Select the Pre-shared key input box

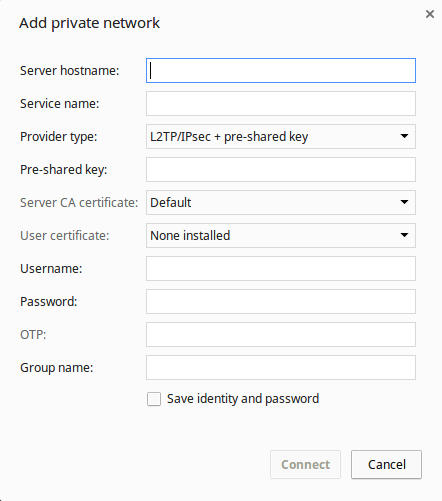pos(281,170)
